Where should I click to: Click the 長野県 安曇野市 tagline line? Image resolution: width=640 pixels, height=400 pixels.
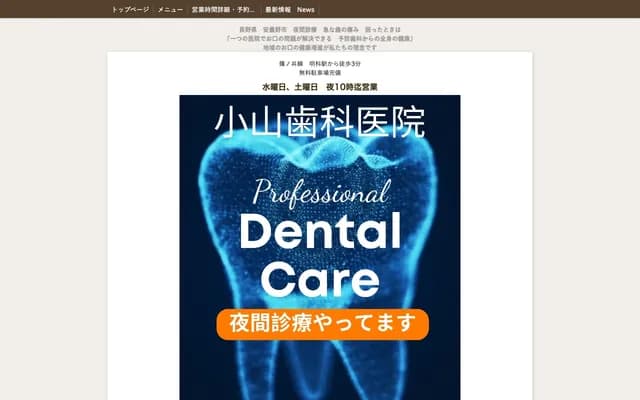click(319, 30)
